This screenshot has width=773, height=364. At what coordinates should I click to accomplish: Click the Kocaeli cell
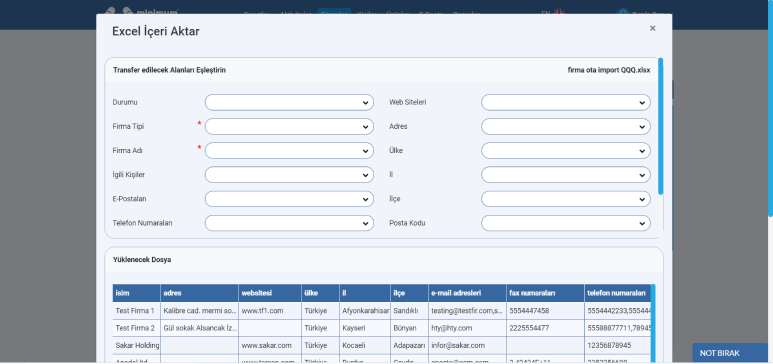(365, 345)
